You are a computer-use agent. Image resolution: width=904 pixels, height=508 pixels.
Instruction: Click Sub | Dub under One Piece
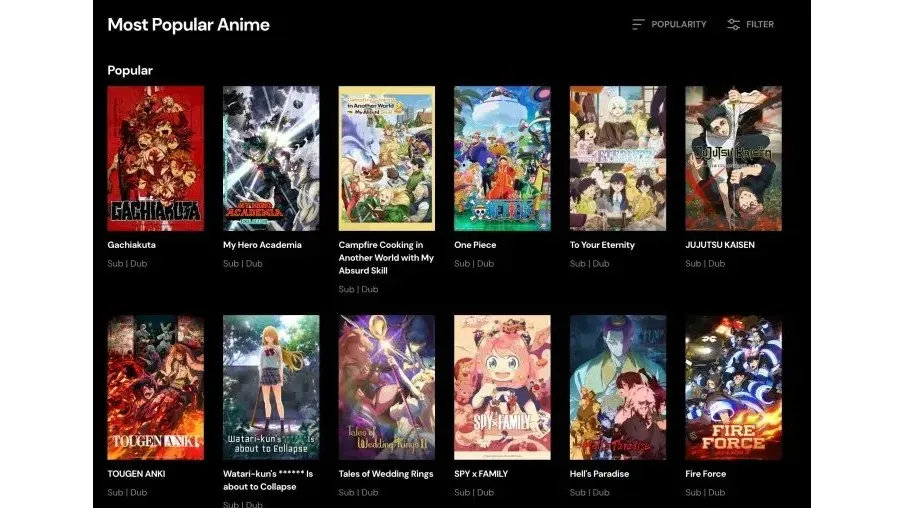tap(474, 264)
